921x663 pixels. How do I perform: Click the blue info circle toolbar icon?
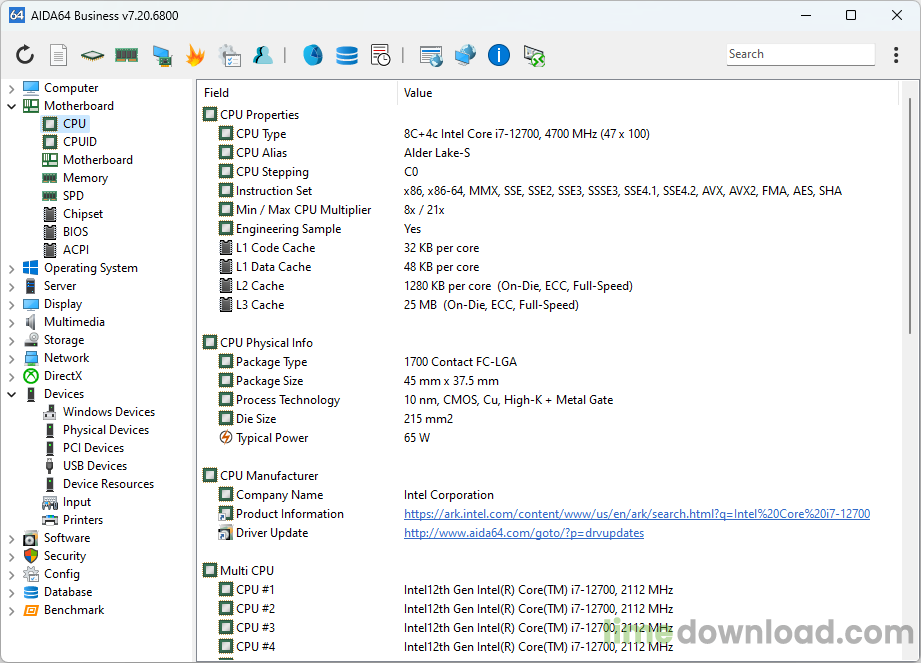coord(499,55)
